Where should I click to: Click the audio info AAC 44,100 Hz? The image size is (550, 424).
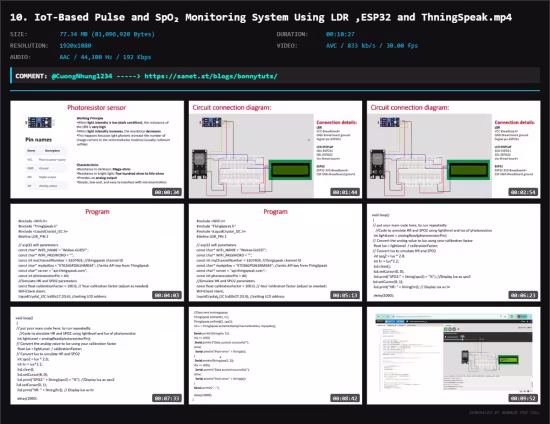click(105, 57)
